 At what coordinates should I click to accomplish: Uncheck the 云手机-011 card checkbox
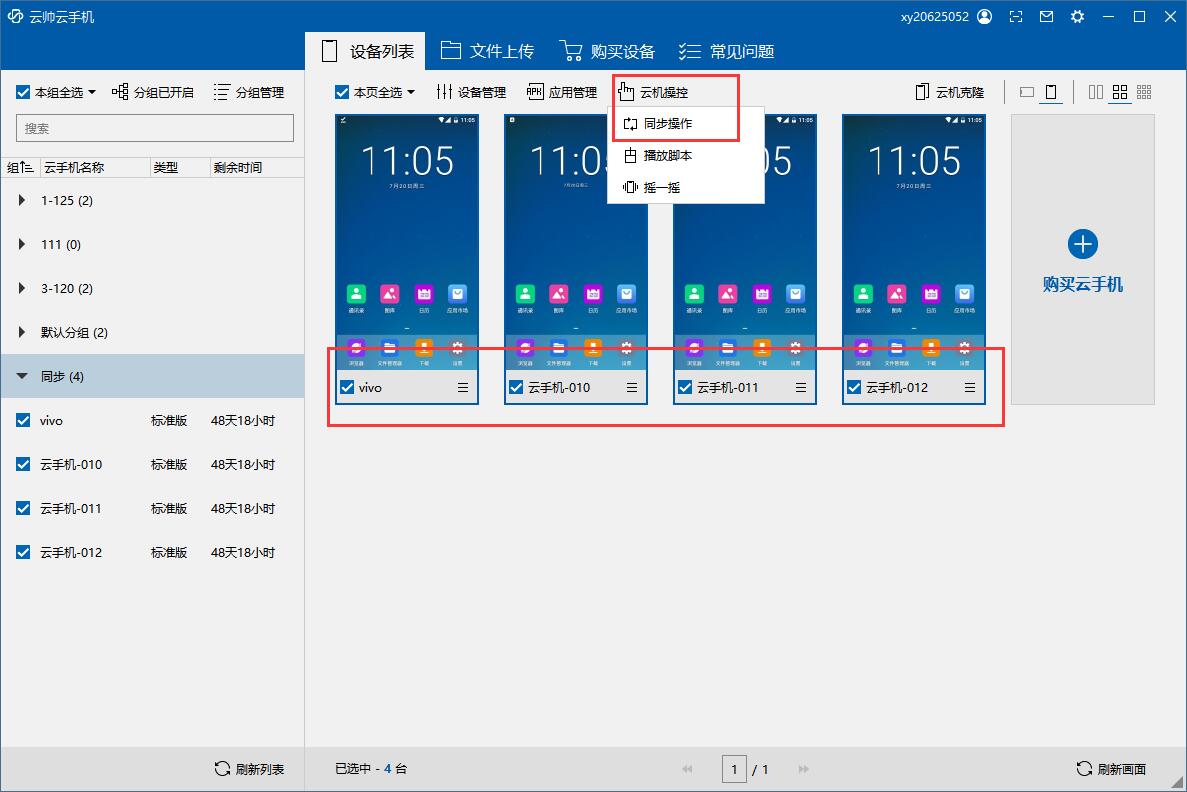(x=685, y=388)
